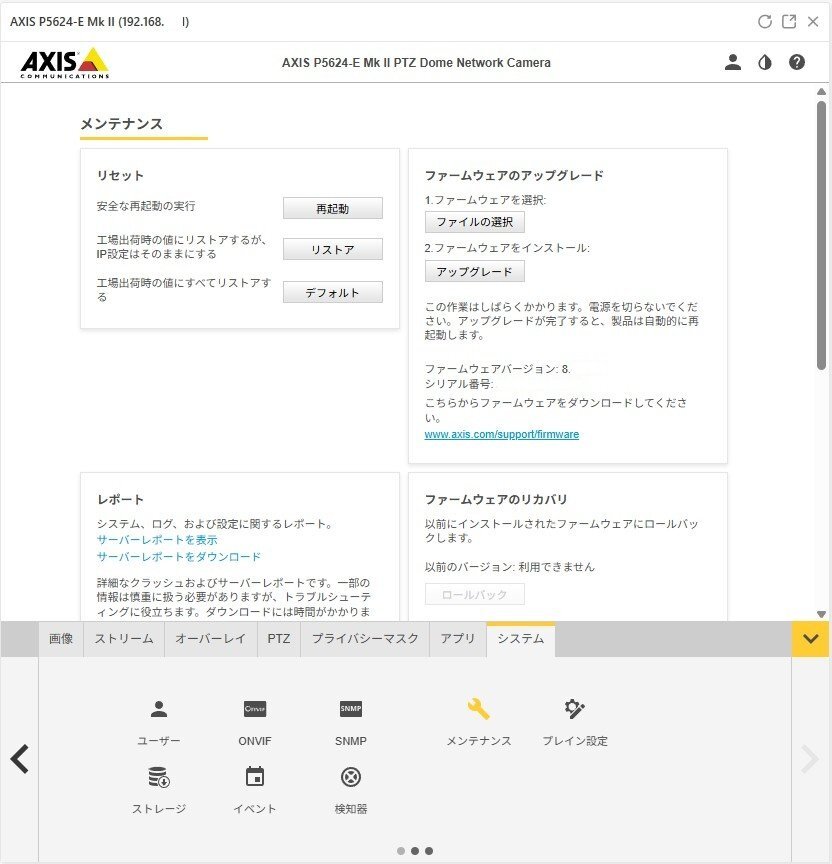Select the second page indicator dot
The height and width of the screenshot is (864, 832).
point(415,851)
